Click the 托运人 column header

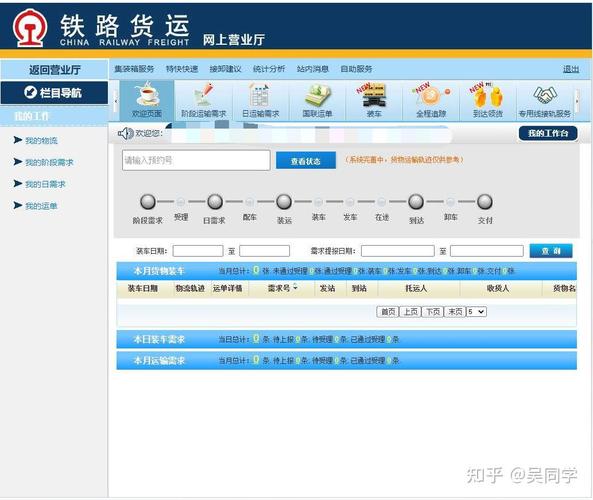pyautogui.click(x=416, y=288)
